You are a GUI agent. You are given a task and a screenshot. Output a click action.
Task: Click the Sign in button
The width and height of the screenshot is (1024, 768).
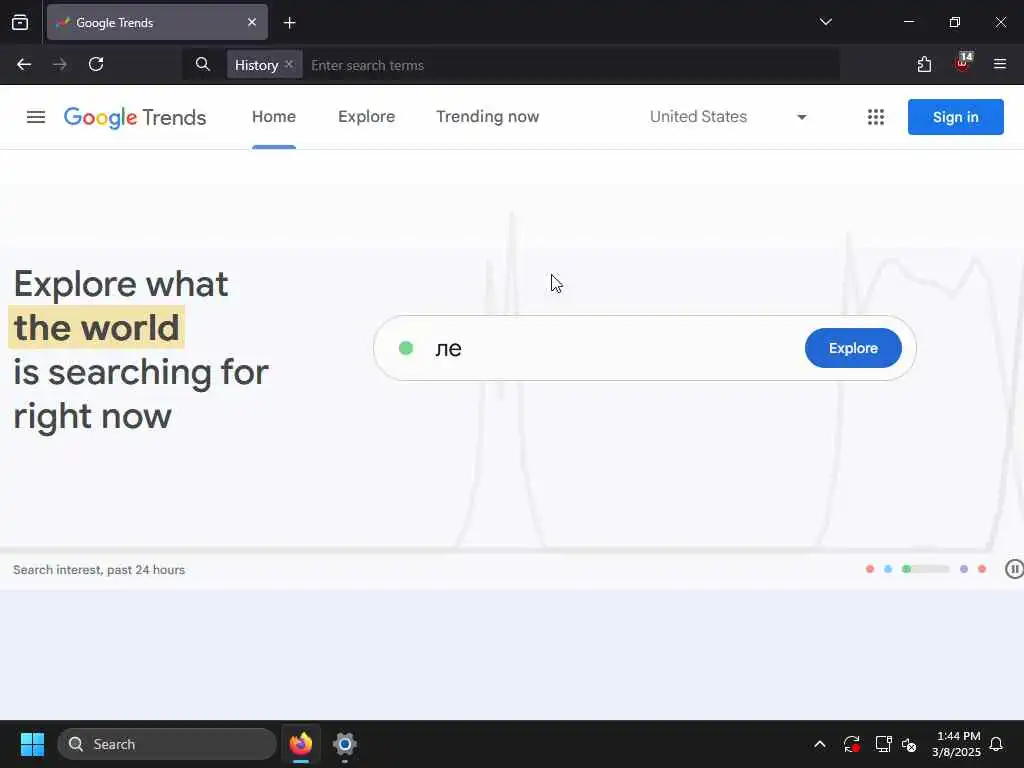pyautogui.click(x=955, y=117)
